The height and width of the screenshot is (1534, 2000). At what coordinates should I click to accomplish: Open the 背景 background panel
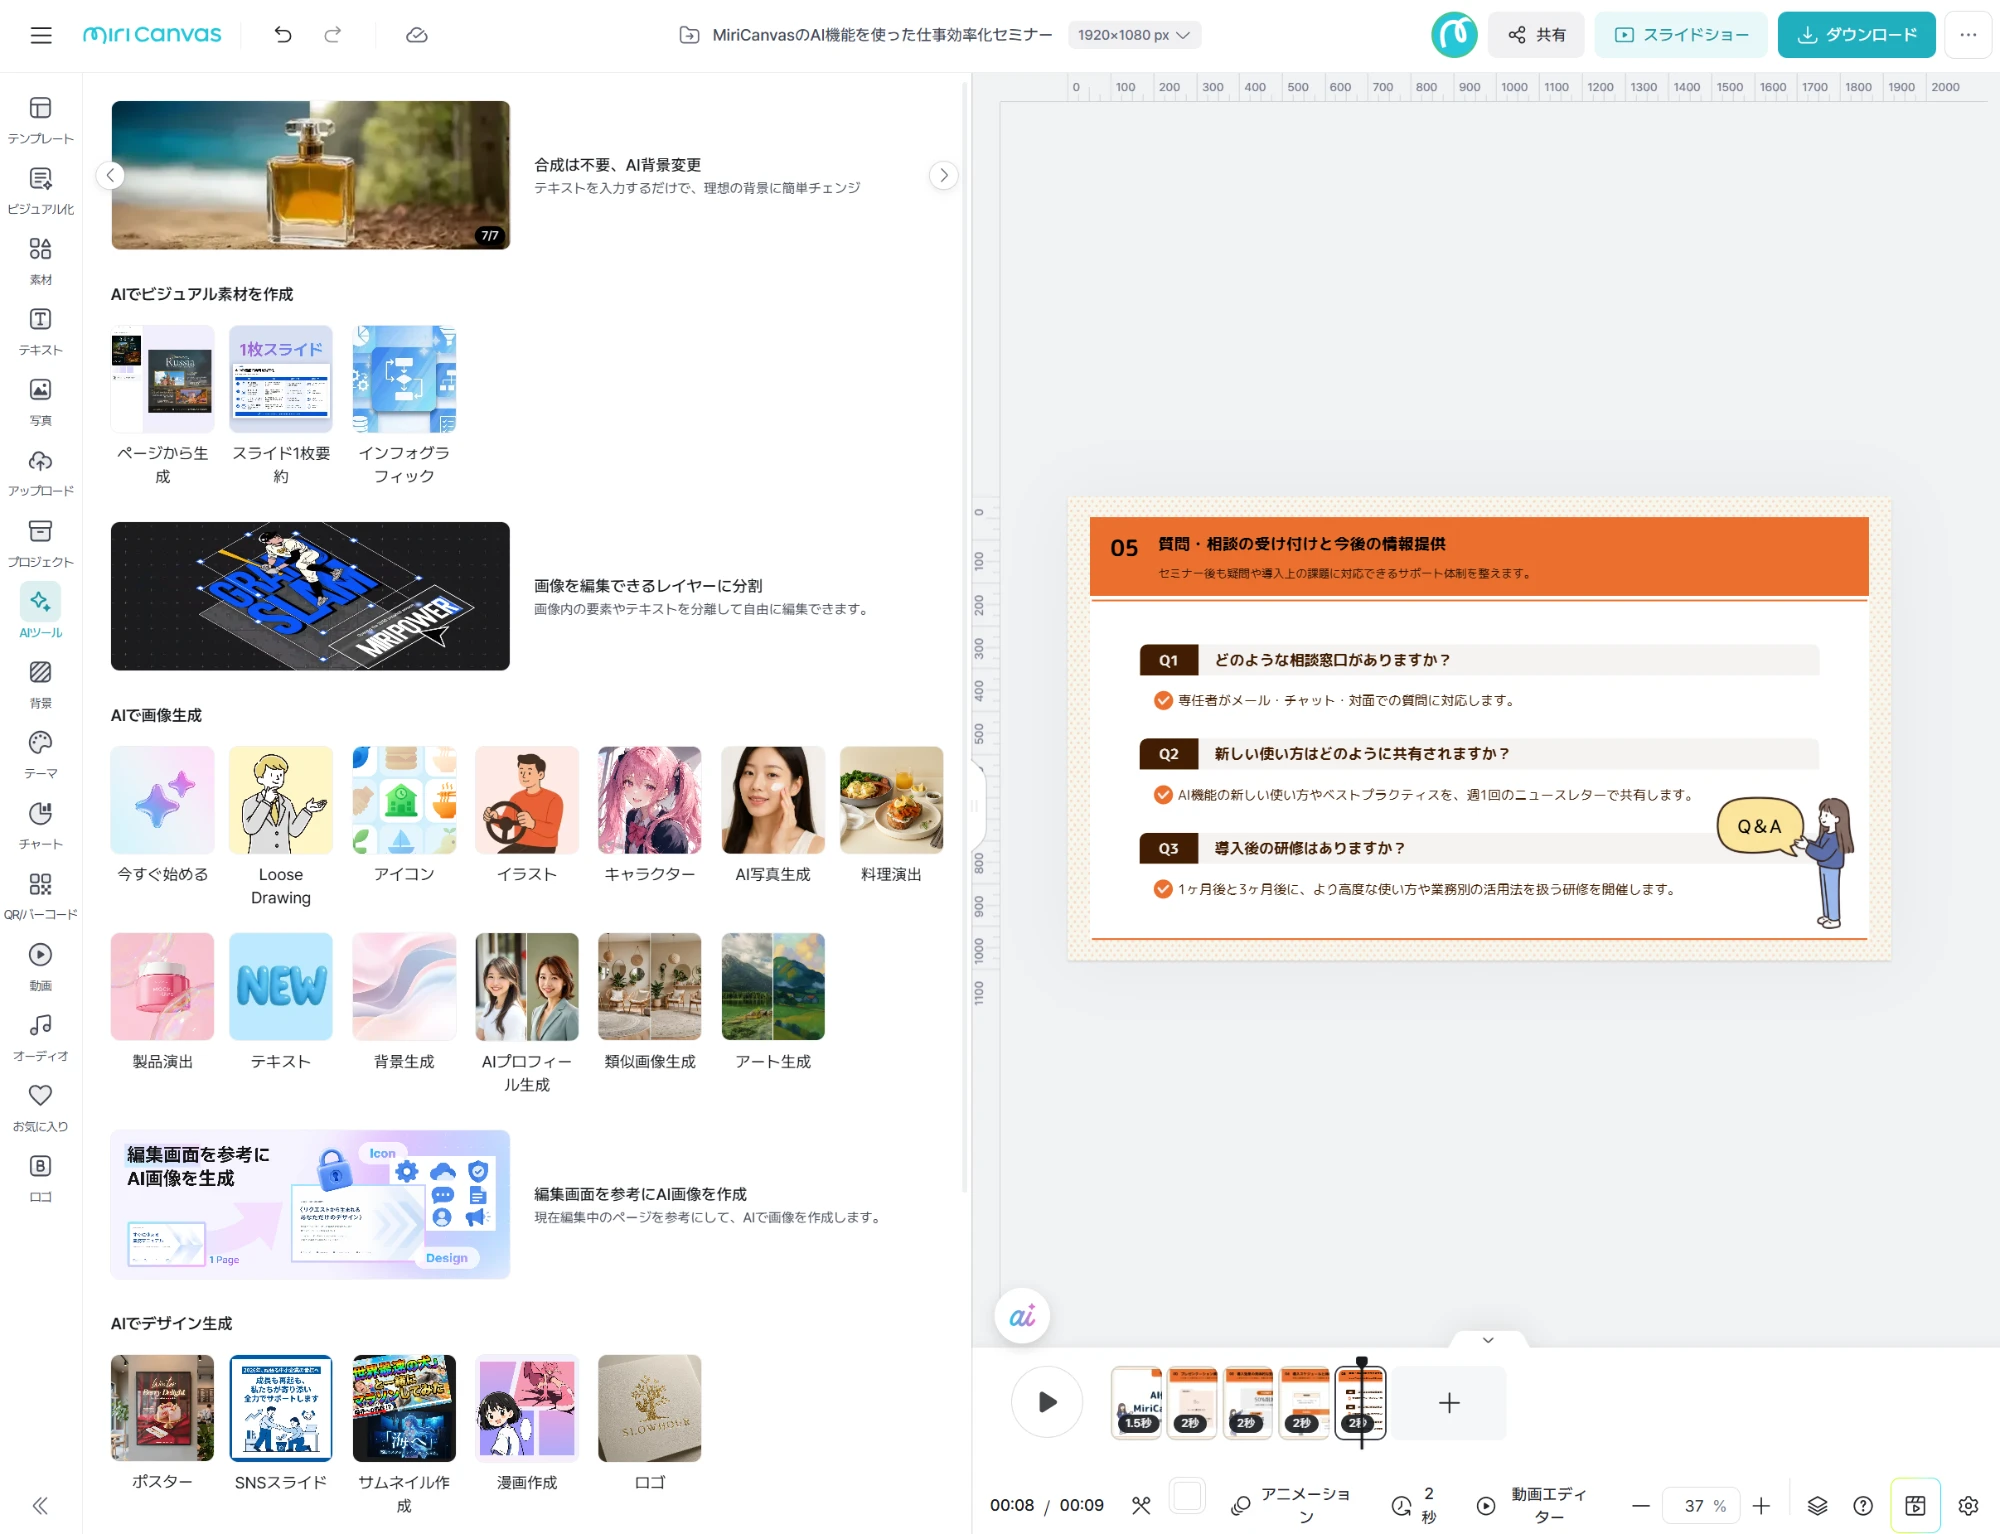pyautogui.click(x=41, y=685)
